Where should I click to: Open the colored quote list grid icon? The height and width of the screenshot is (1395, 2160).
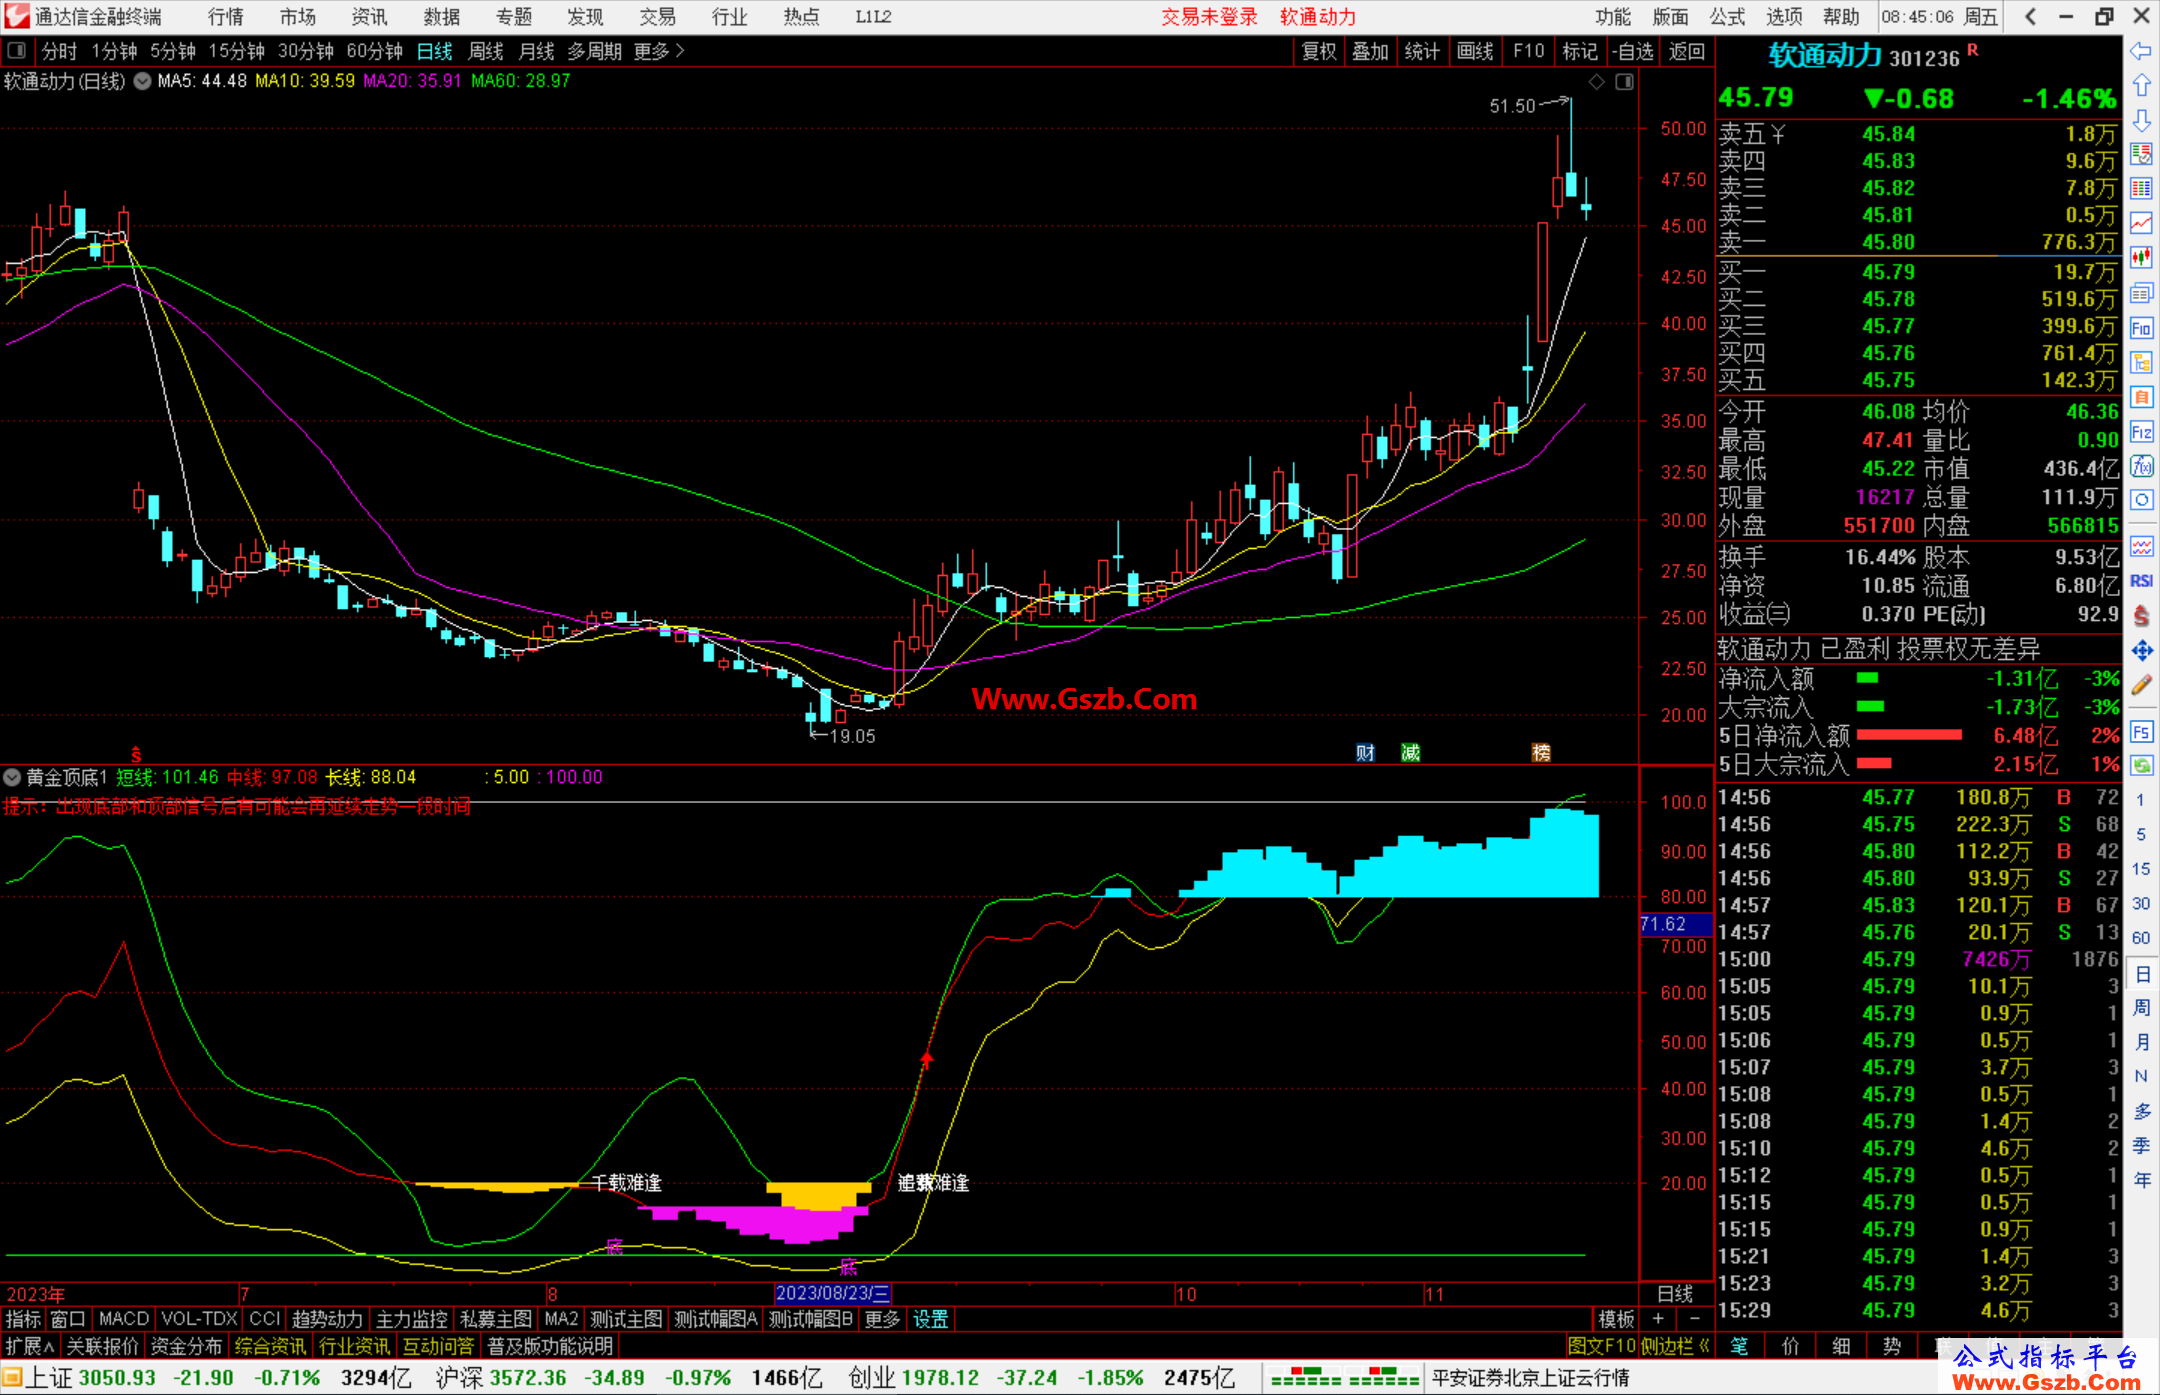pyautogui.click(x=2141, y=189)
